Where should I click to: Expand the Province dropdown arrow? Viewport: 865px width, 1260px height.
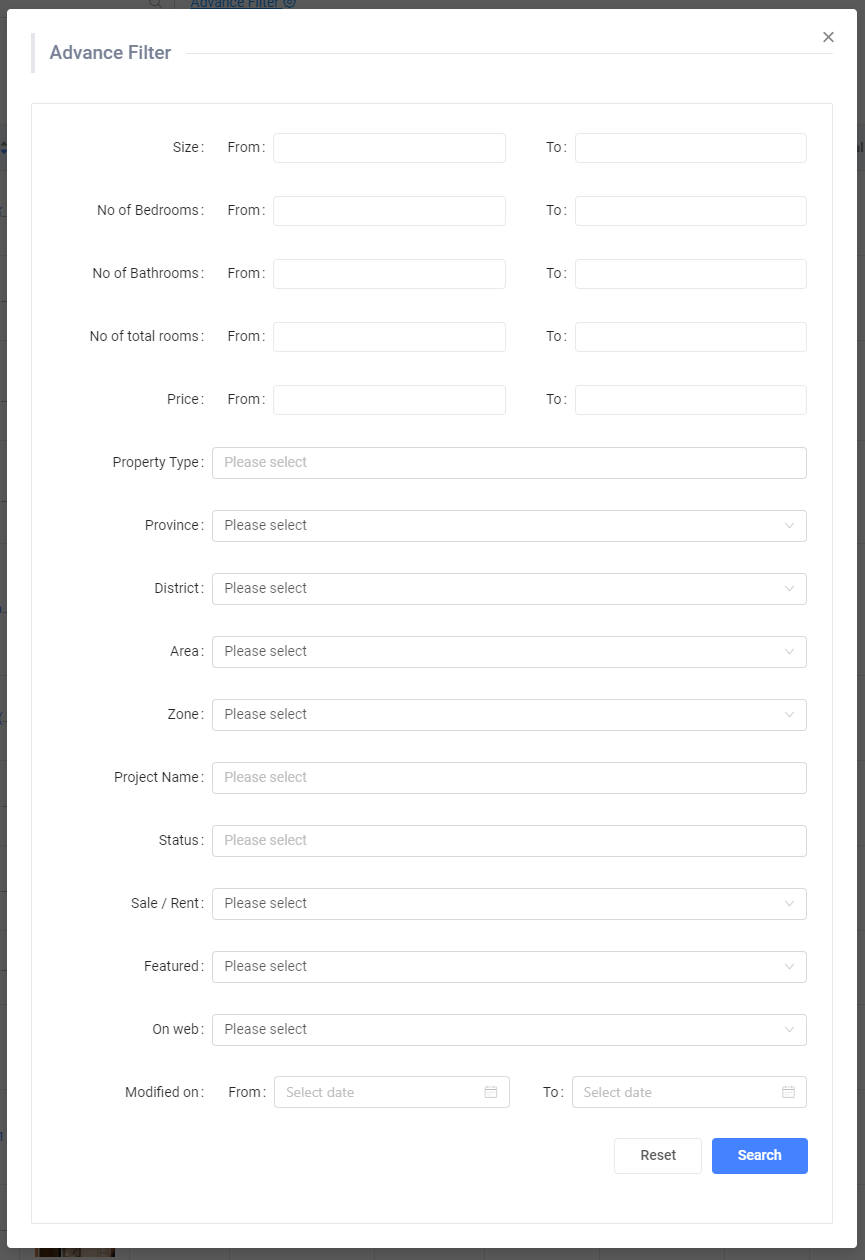click(789, 526)
